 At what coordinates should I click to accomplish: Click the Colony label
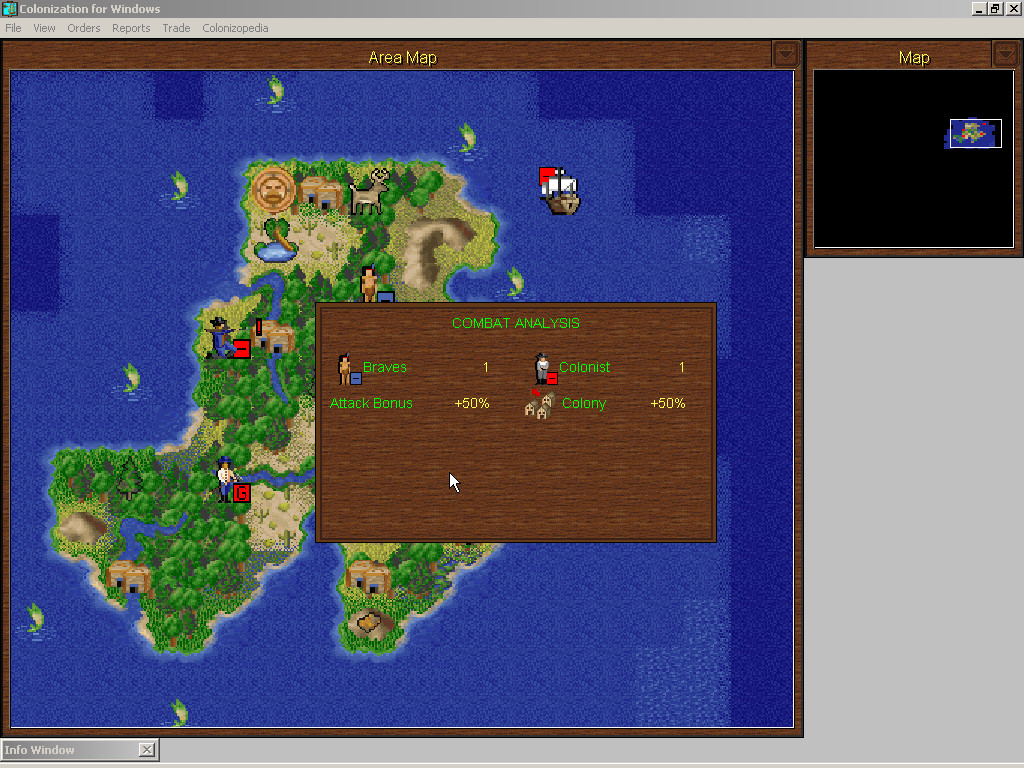coord(584,403)
